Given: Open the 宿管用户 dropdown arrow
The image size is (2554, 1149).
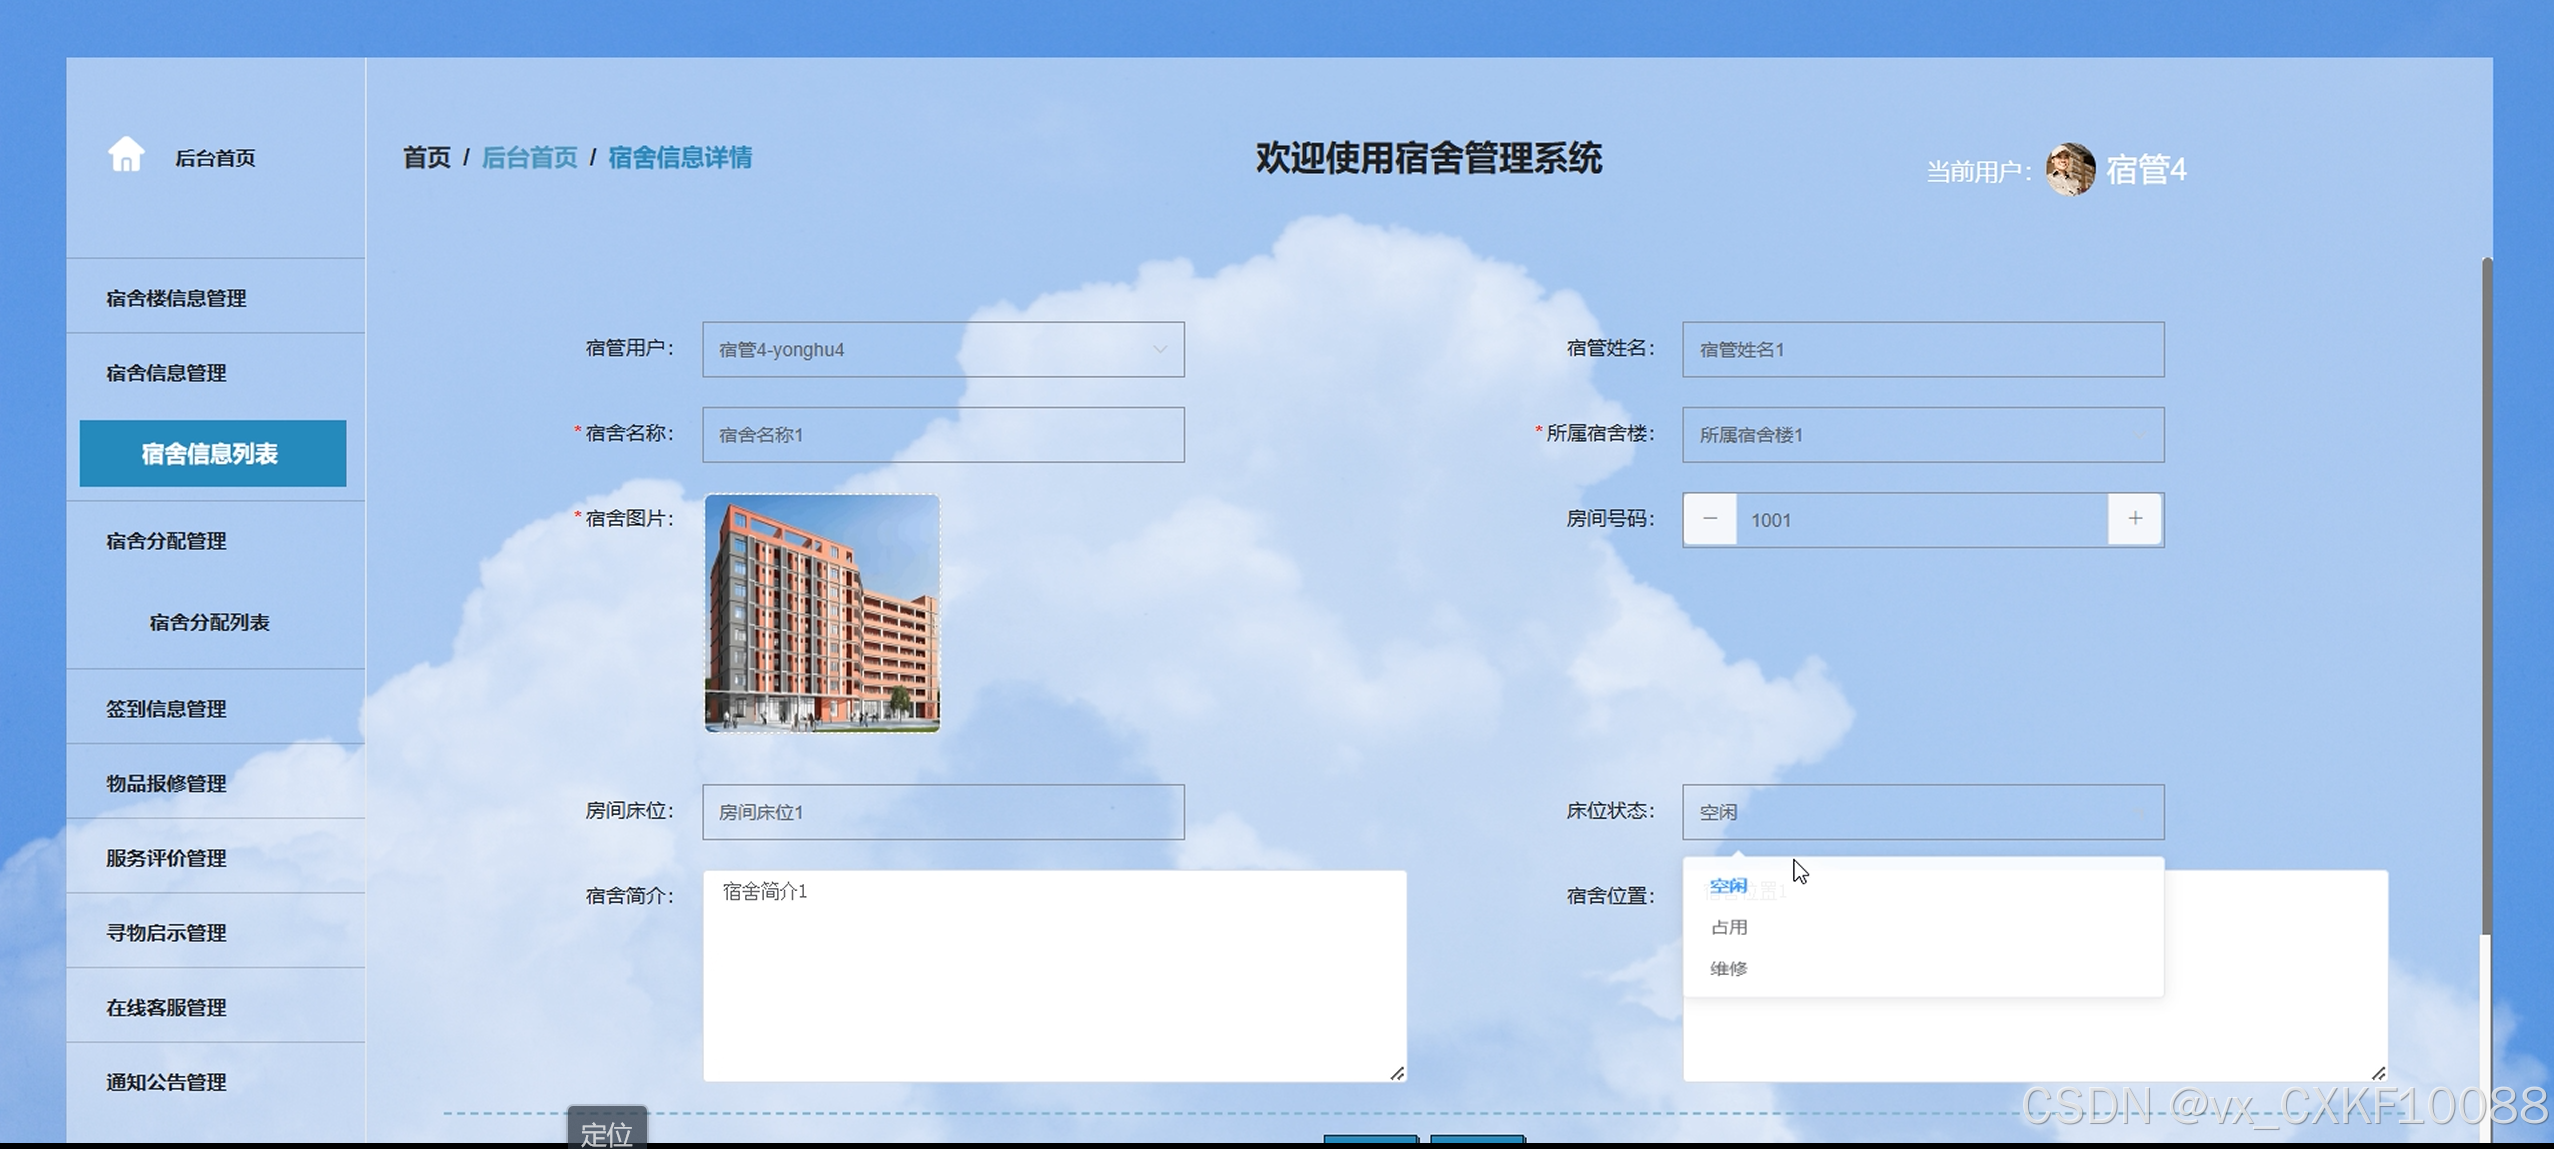Looking at the screenshot, I should [x=1159, y=350].
